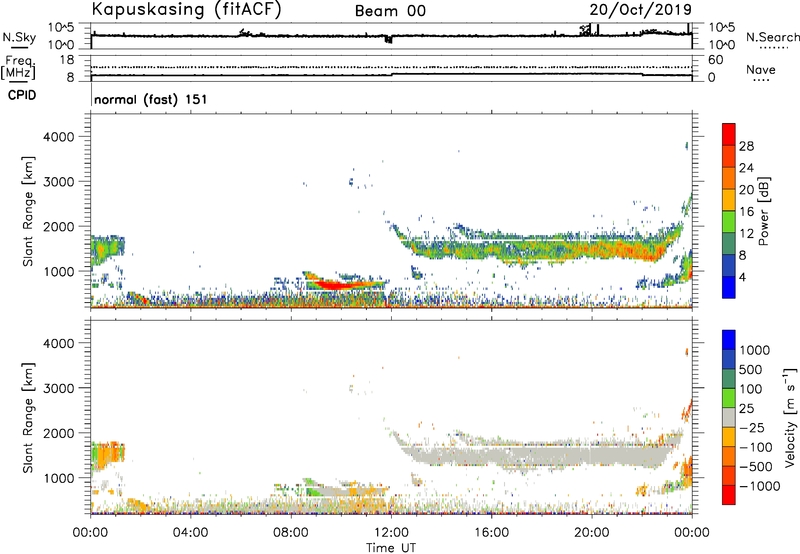Click the "04:00" time tick label

click(190, 533)
